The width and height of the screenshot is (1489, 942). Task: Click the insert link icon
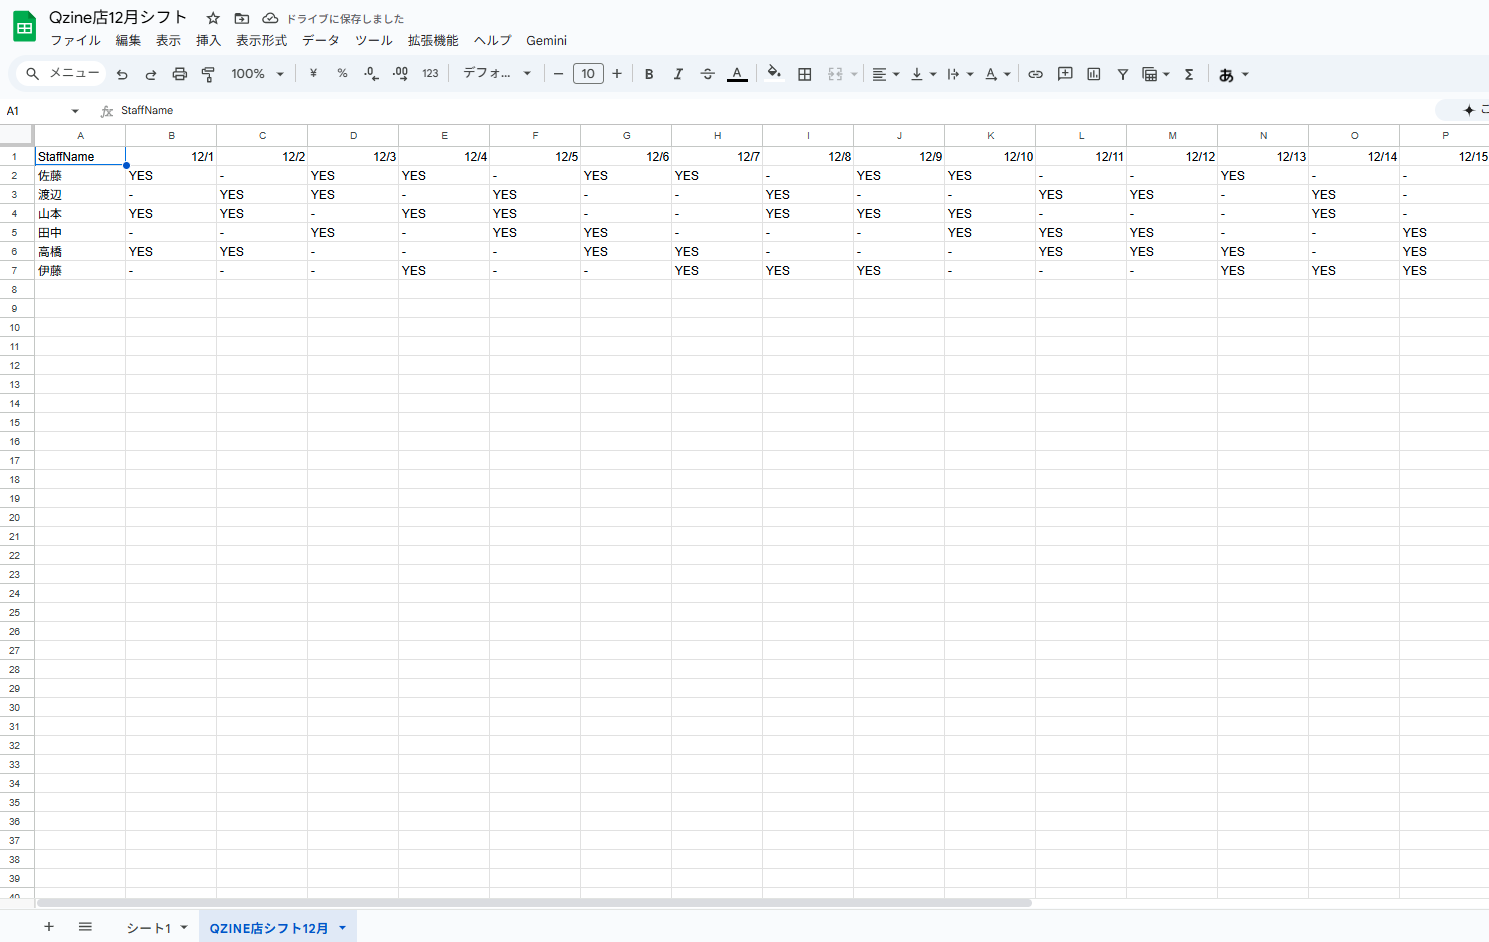pyautogui.click(x=1035, y=74)
